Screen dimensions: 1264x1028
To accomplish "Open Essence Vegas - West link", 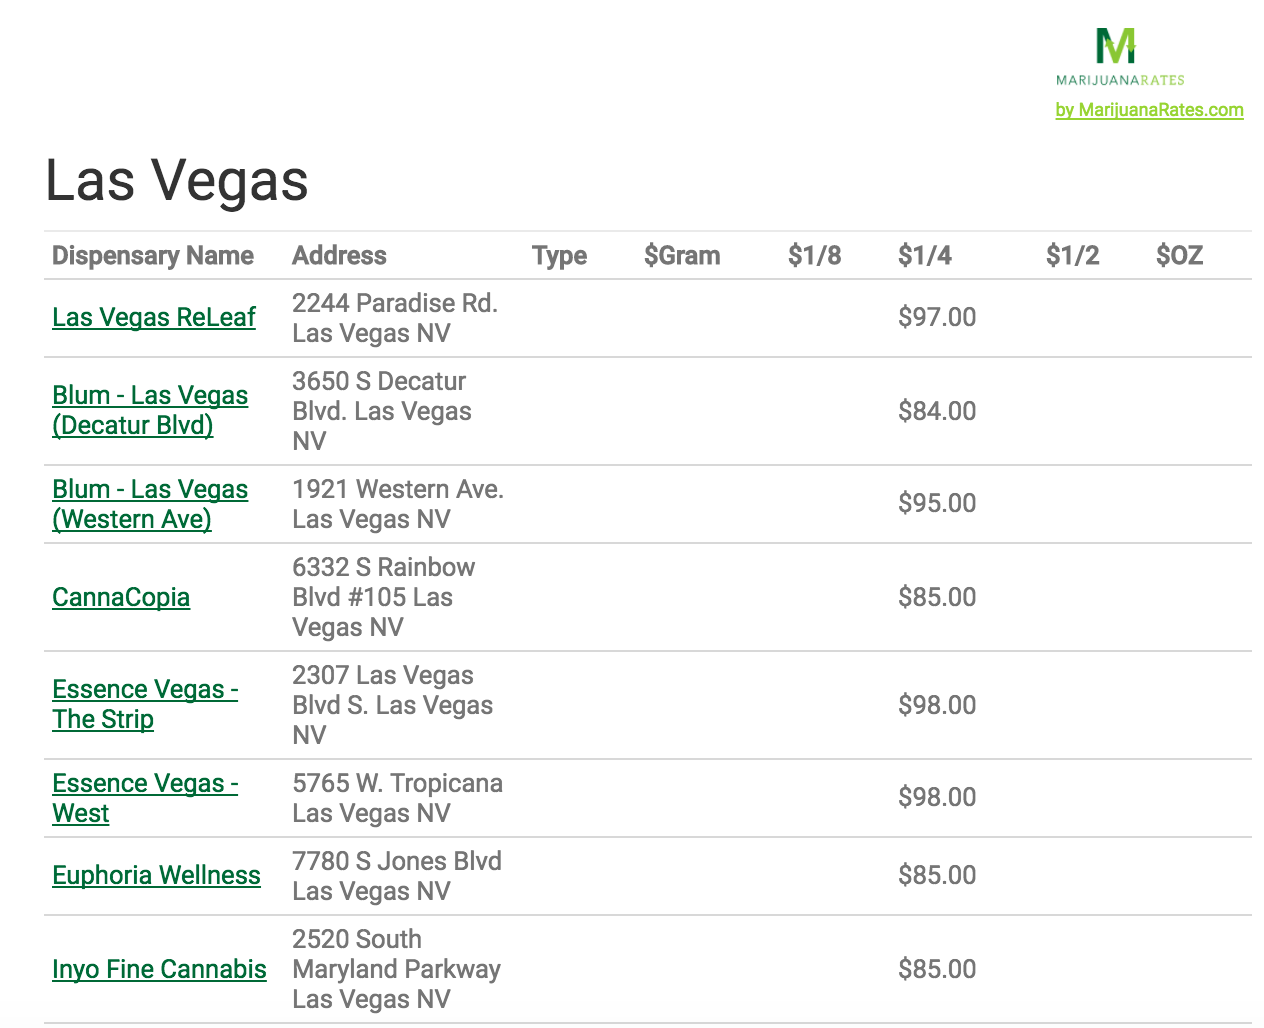I will click(145, 798).
